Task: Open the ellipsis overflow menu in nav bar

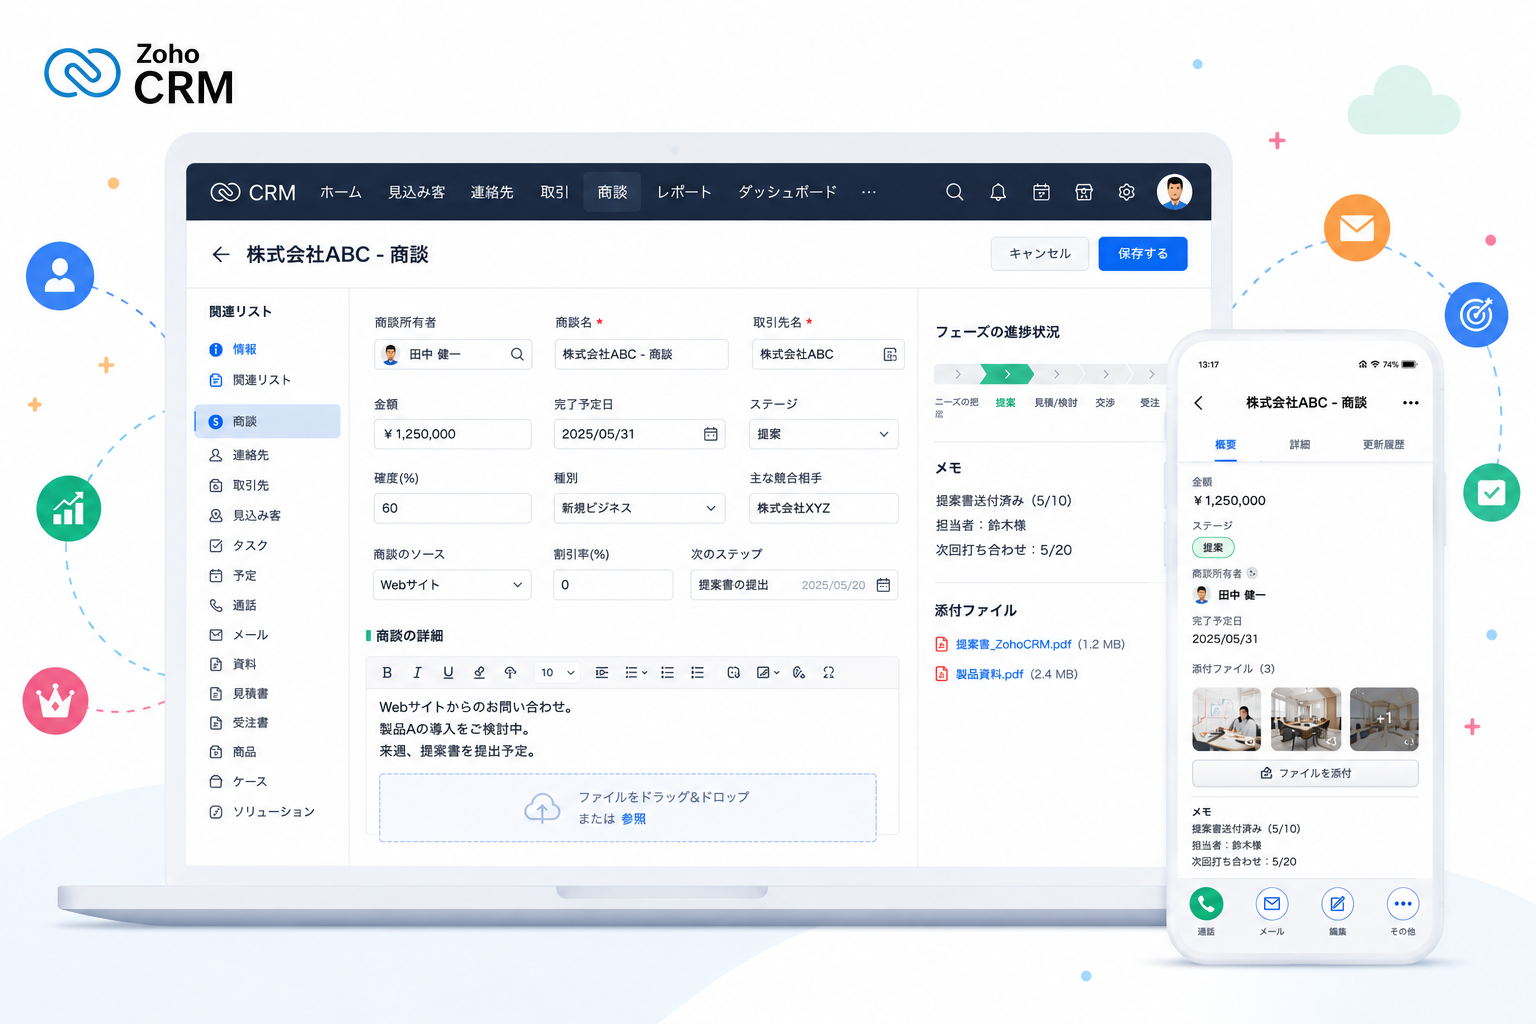Action: tap(869, 192)
